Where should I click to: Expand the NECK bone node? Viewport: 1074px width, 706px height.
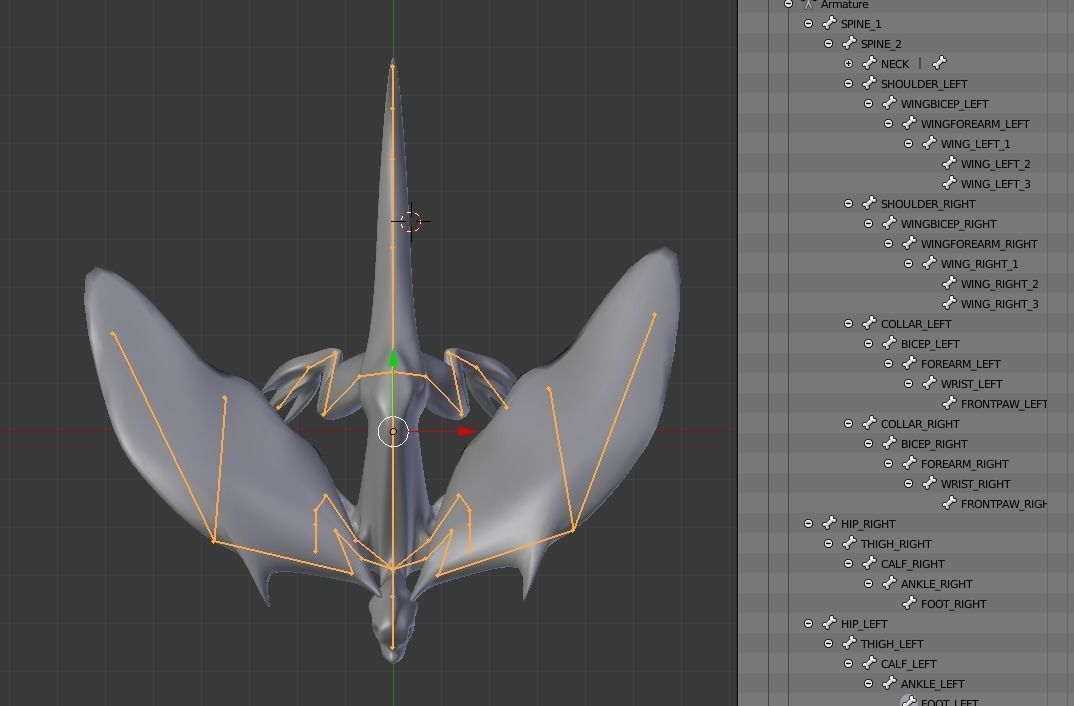point(849,64)
